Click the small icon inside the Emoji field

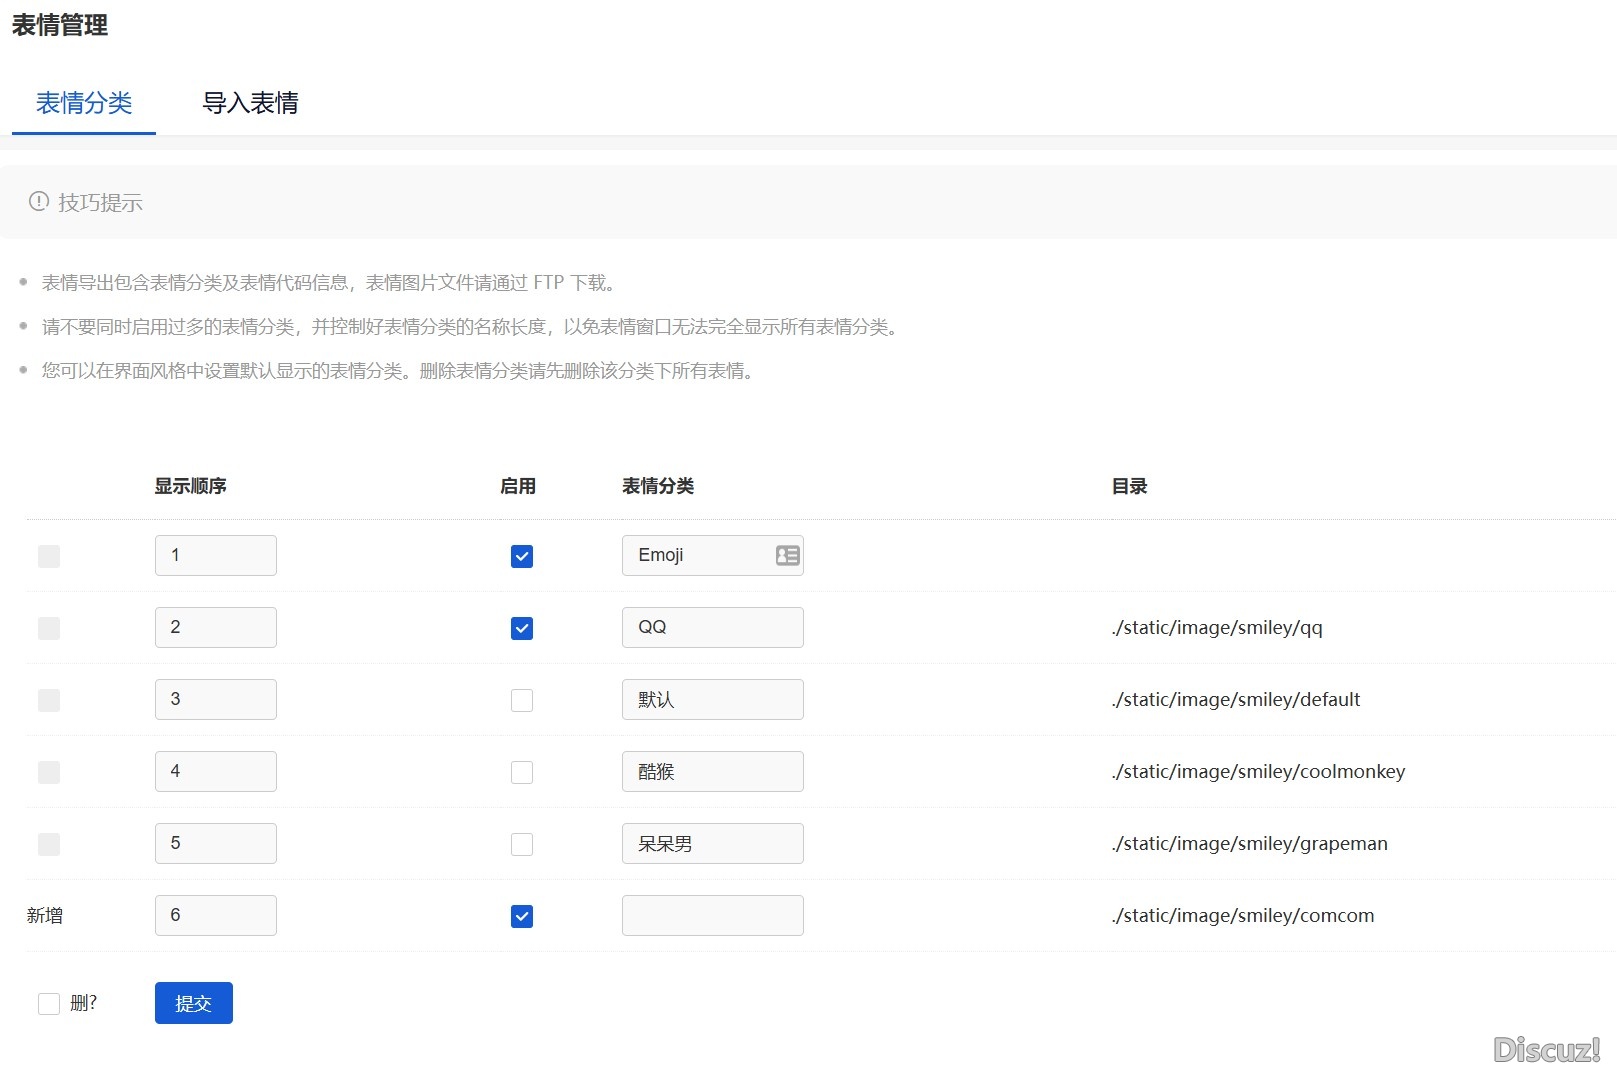[x=786, y=555]
